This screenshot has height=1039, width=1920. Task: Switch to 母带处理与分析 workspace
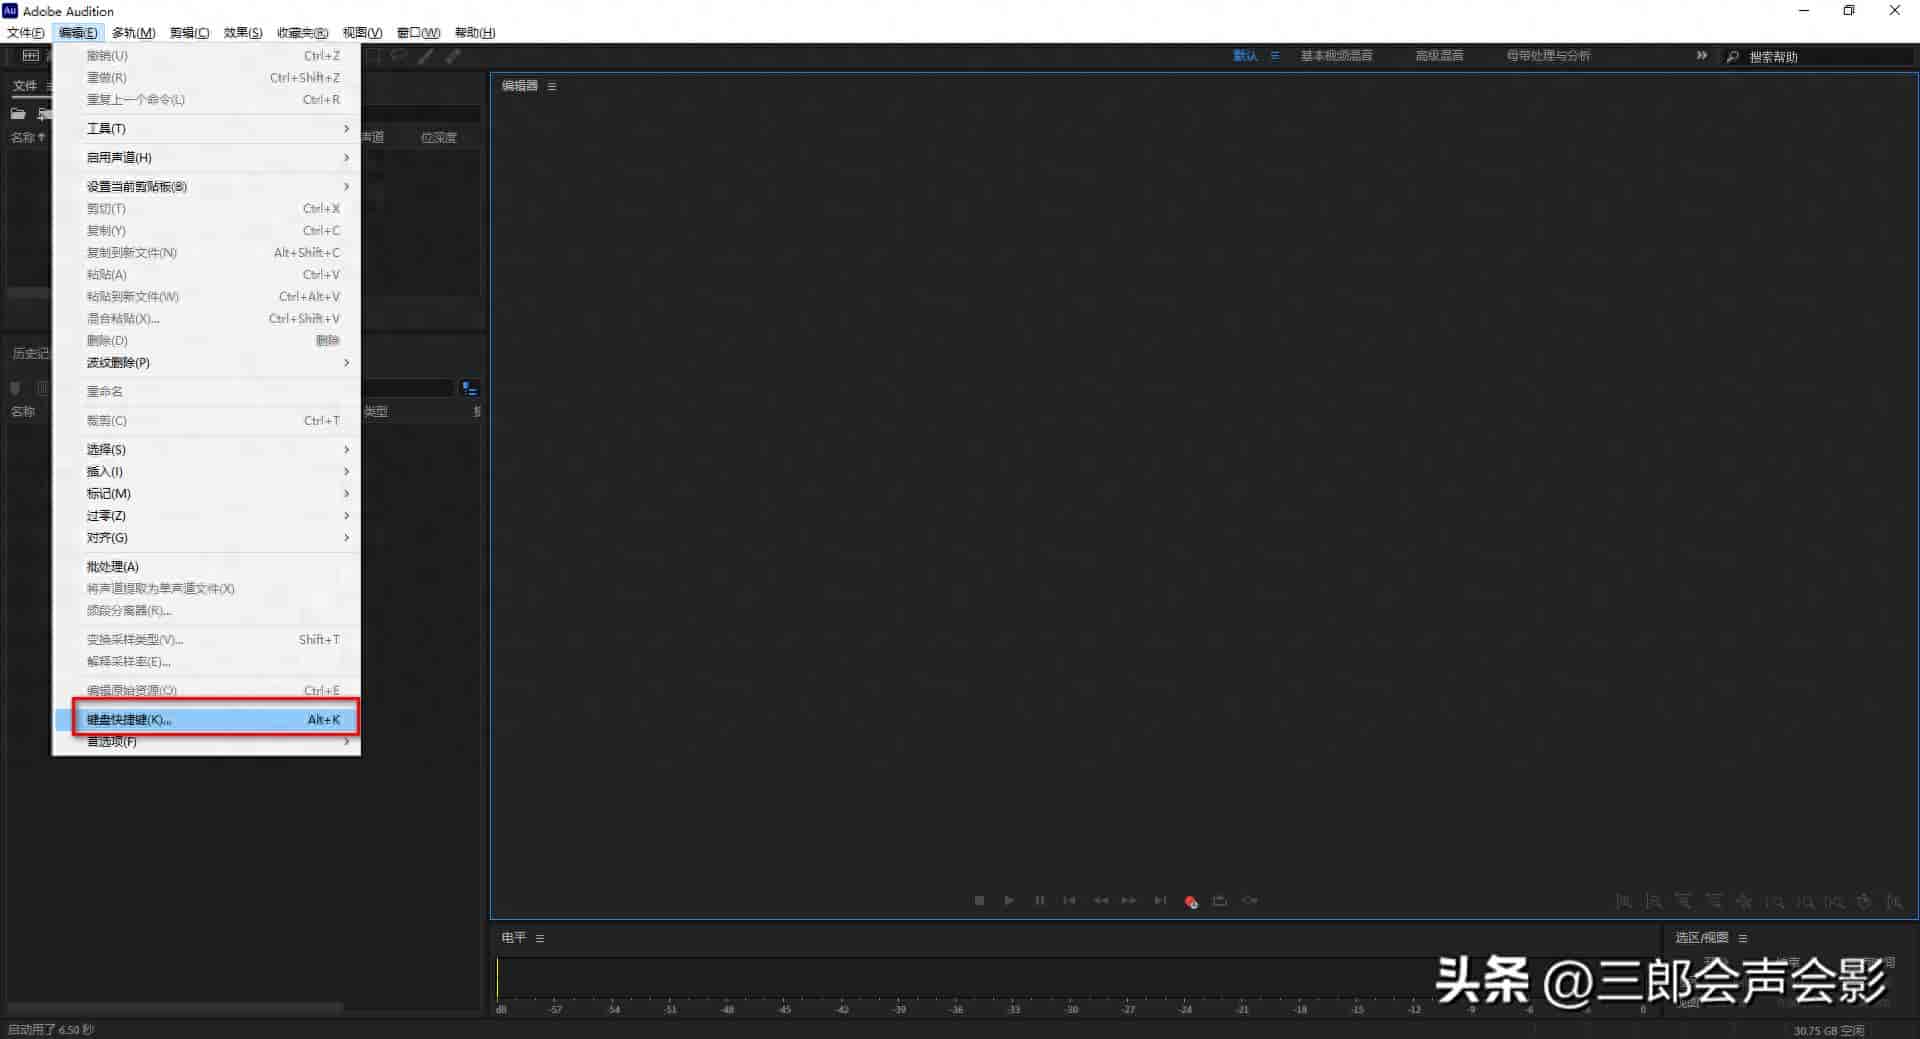tap(1548, 56)
